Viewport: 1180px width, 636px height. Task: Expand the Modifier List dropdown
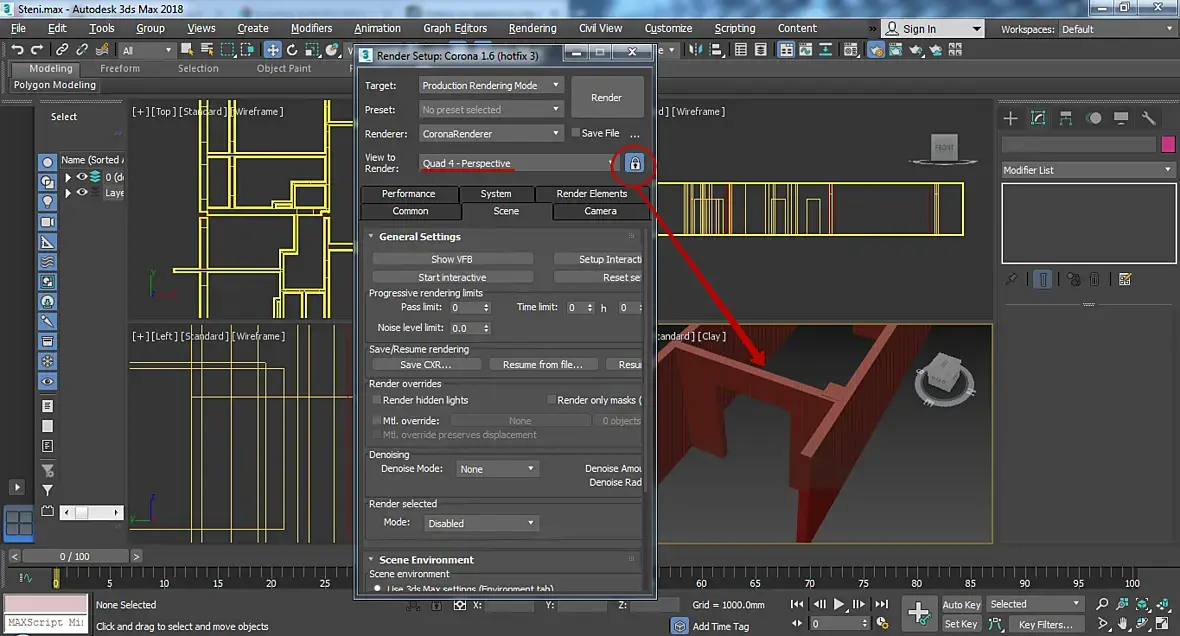click(1087, 170)
